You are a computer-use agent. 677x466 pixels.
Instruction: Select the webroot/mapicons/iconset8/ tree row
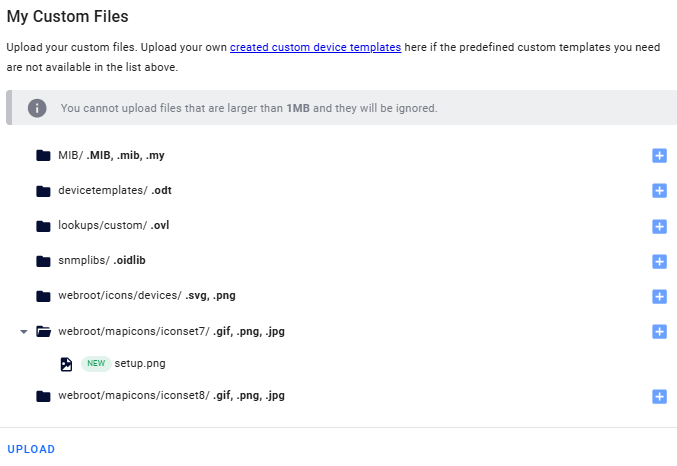click(x=171, y=396)
